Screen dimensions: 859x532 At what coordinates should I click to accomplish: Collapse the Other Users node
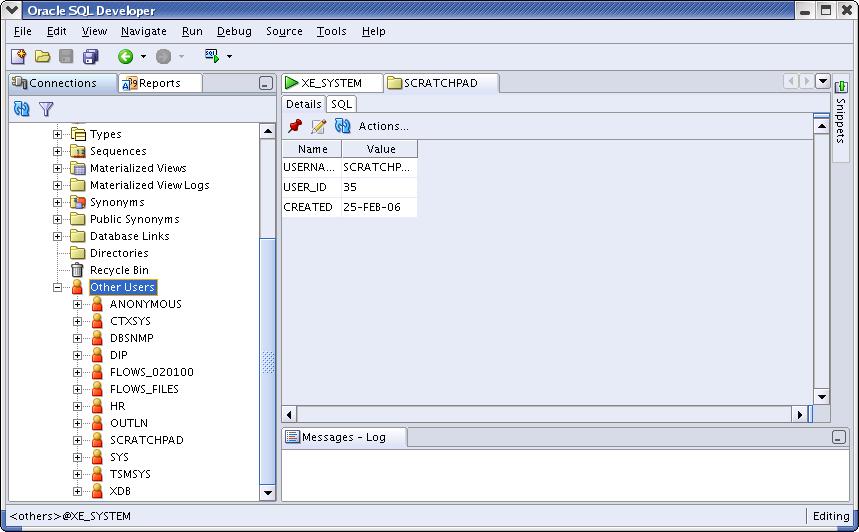(58, 287)
